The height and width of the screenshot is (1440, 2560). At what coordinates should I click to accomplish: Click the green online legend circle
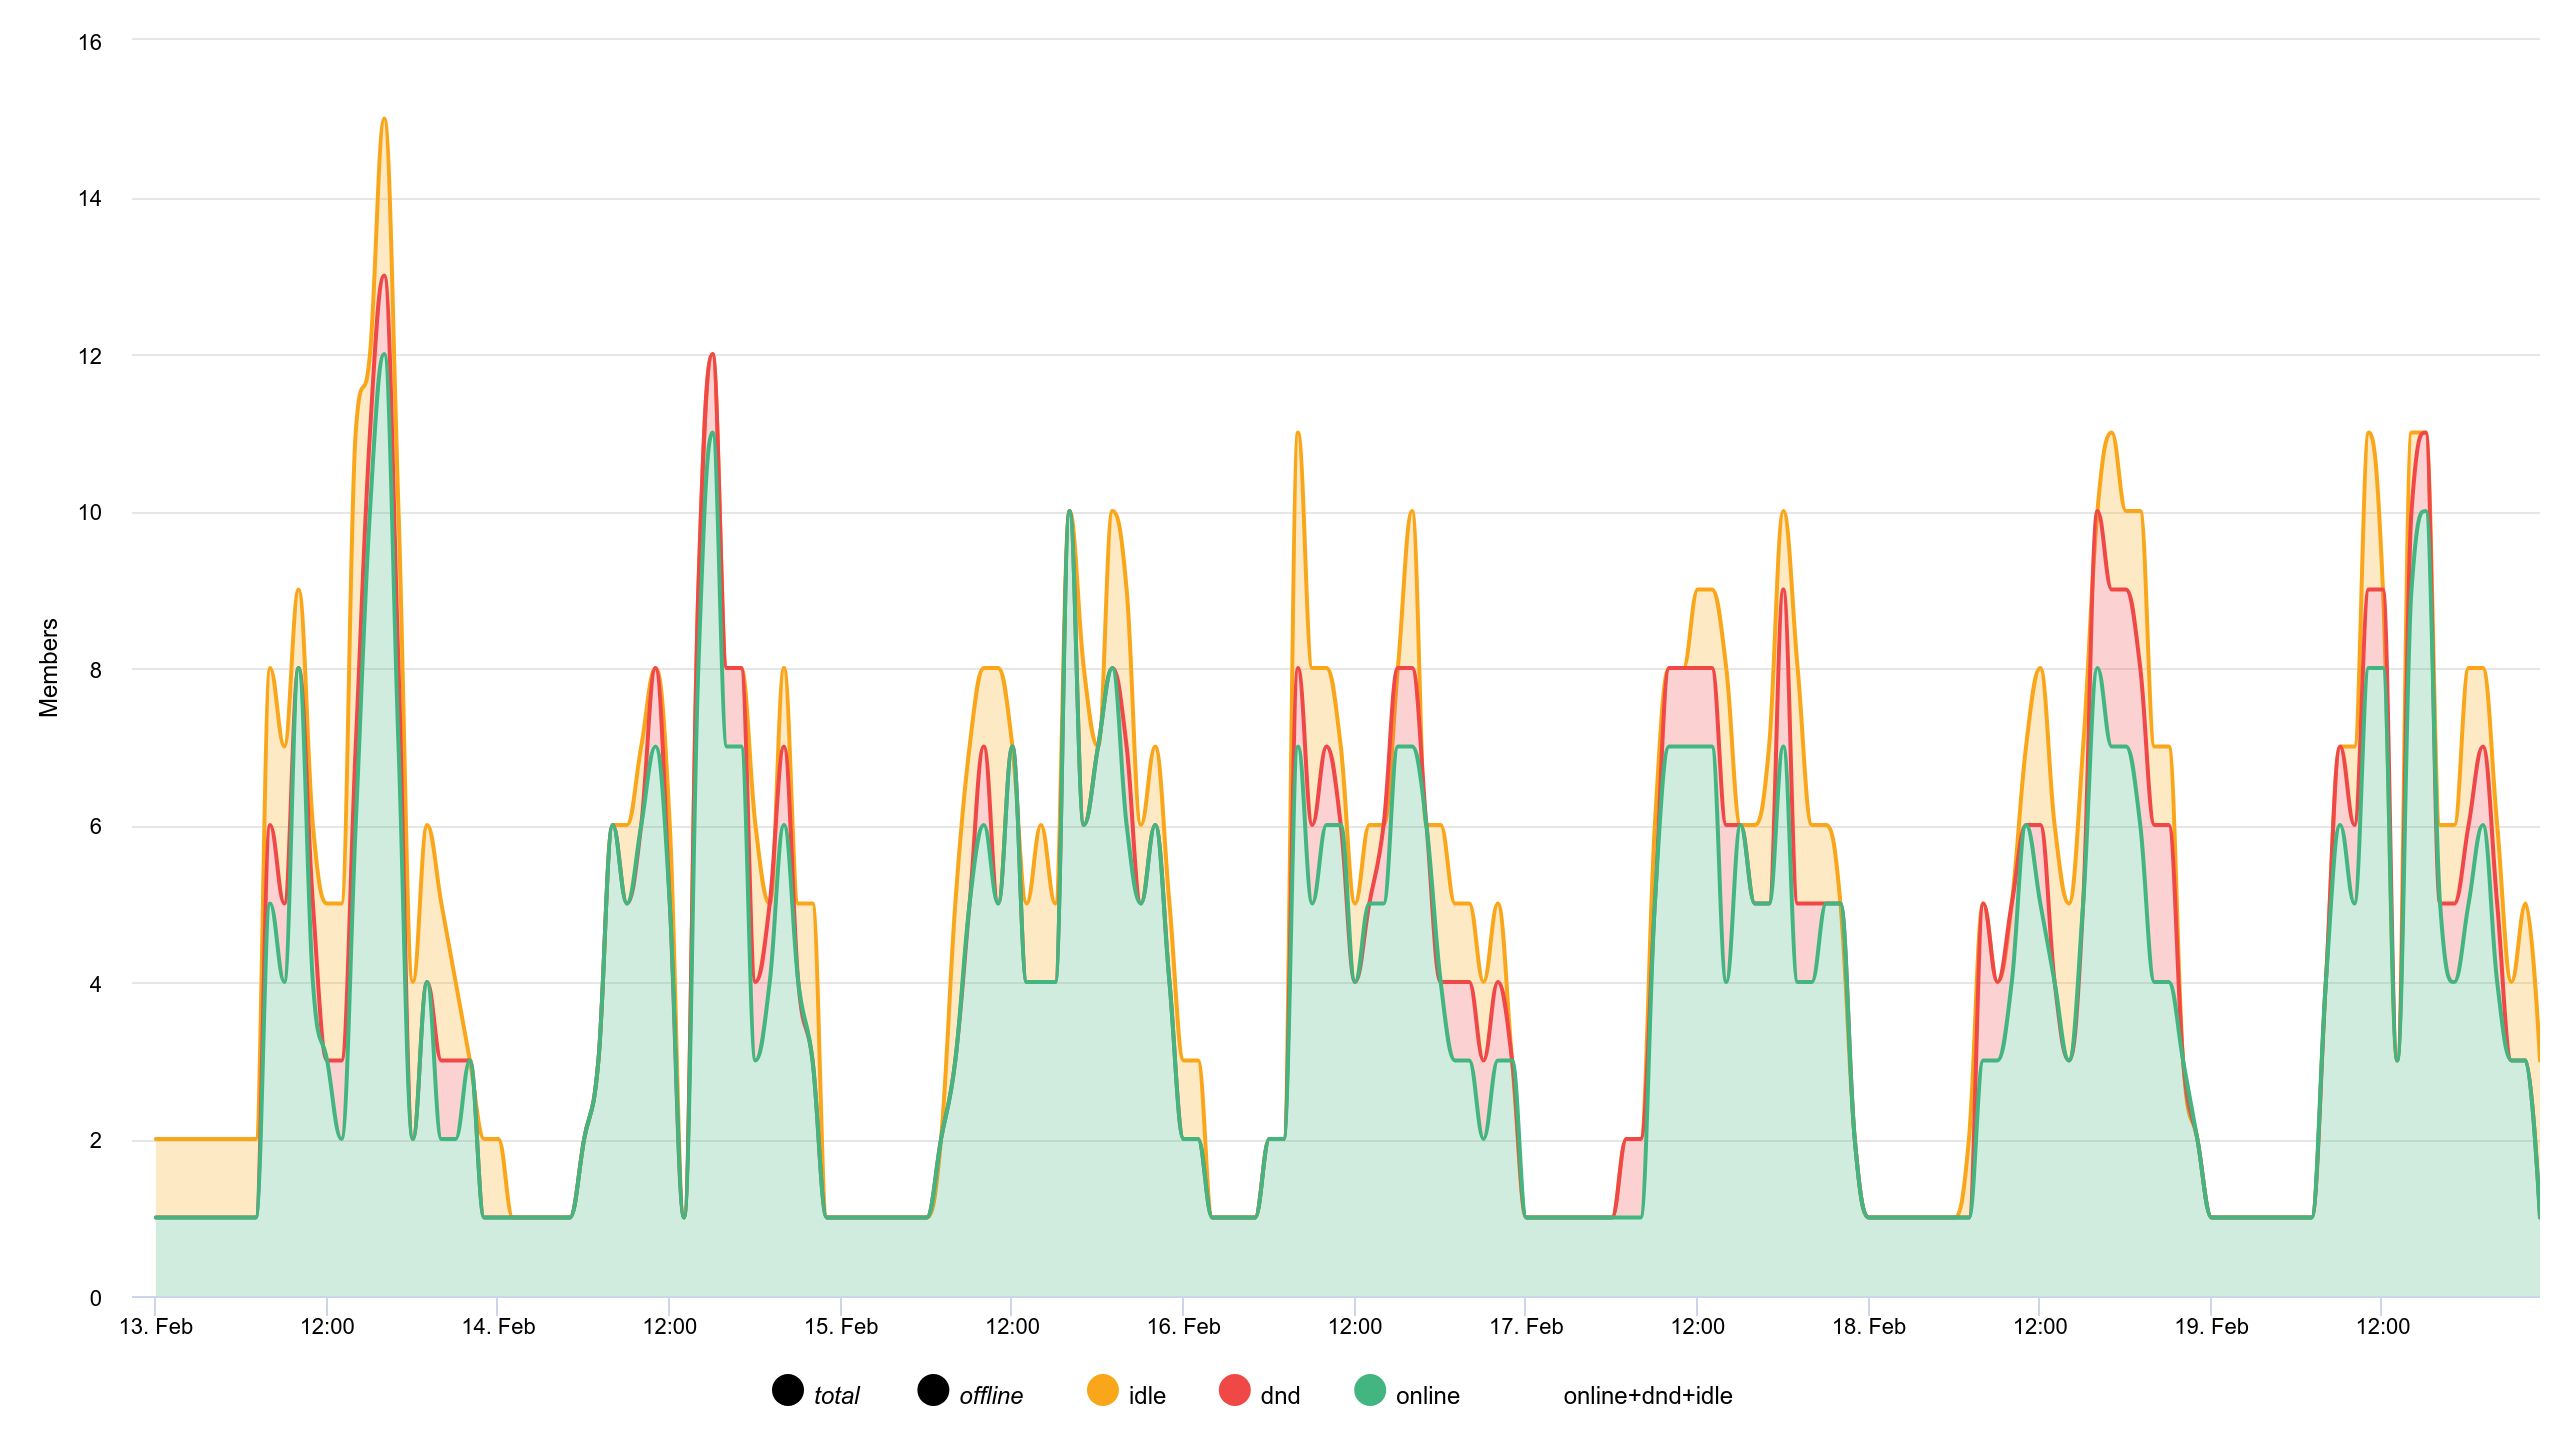click(1370, 1390)
